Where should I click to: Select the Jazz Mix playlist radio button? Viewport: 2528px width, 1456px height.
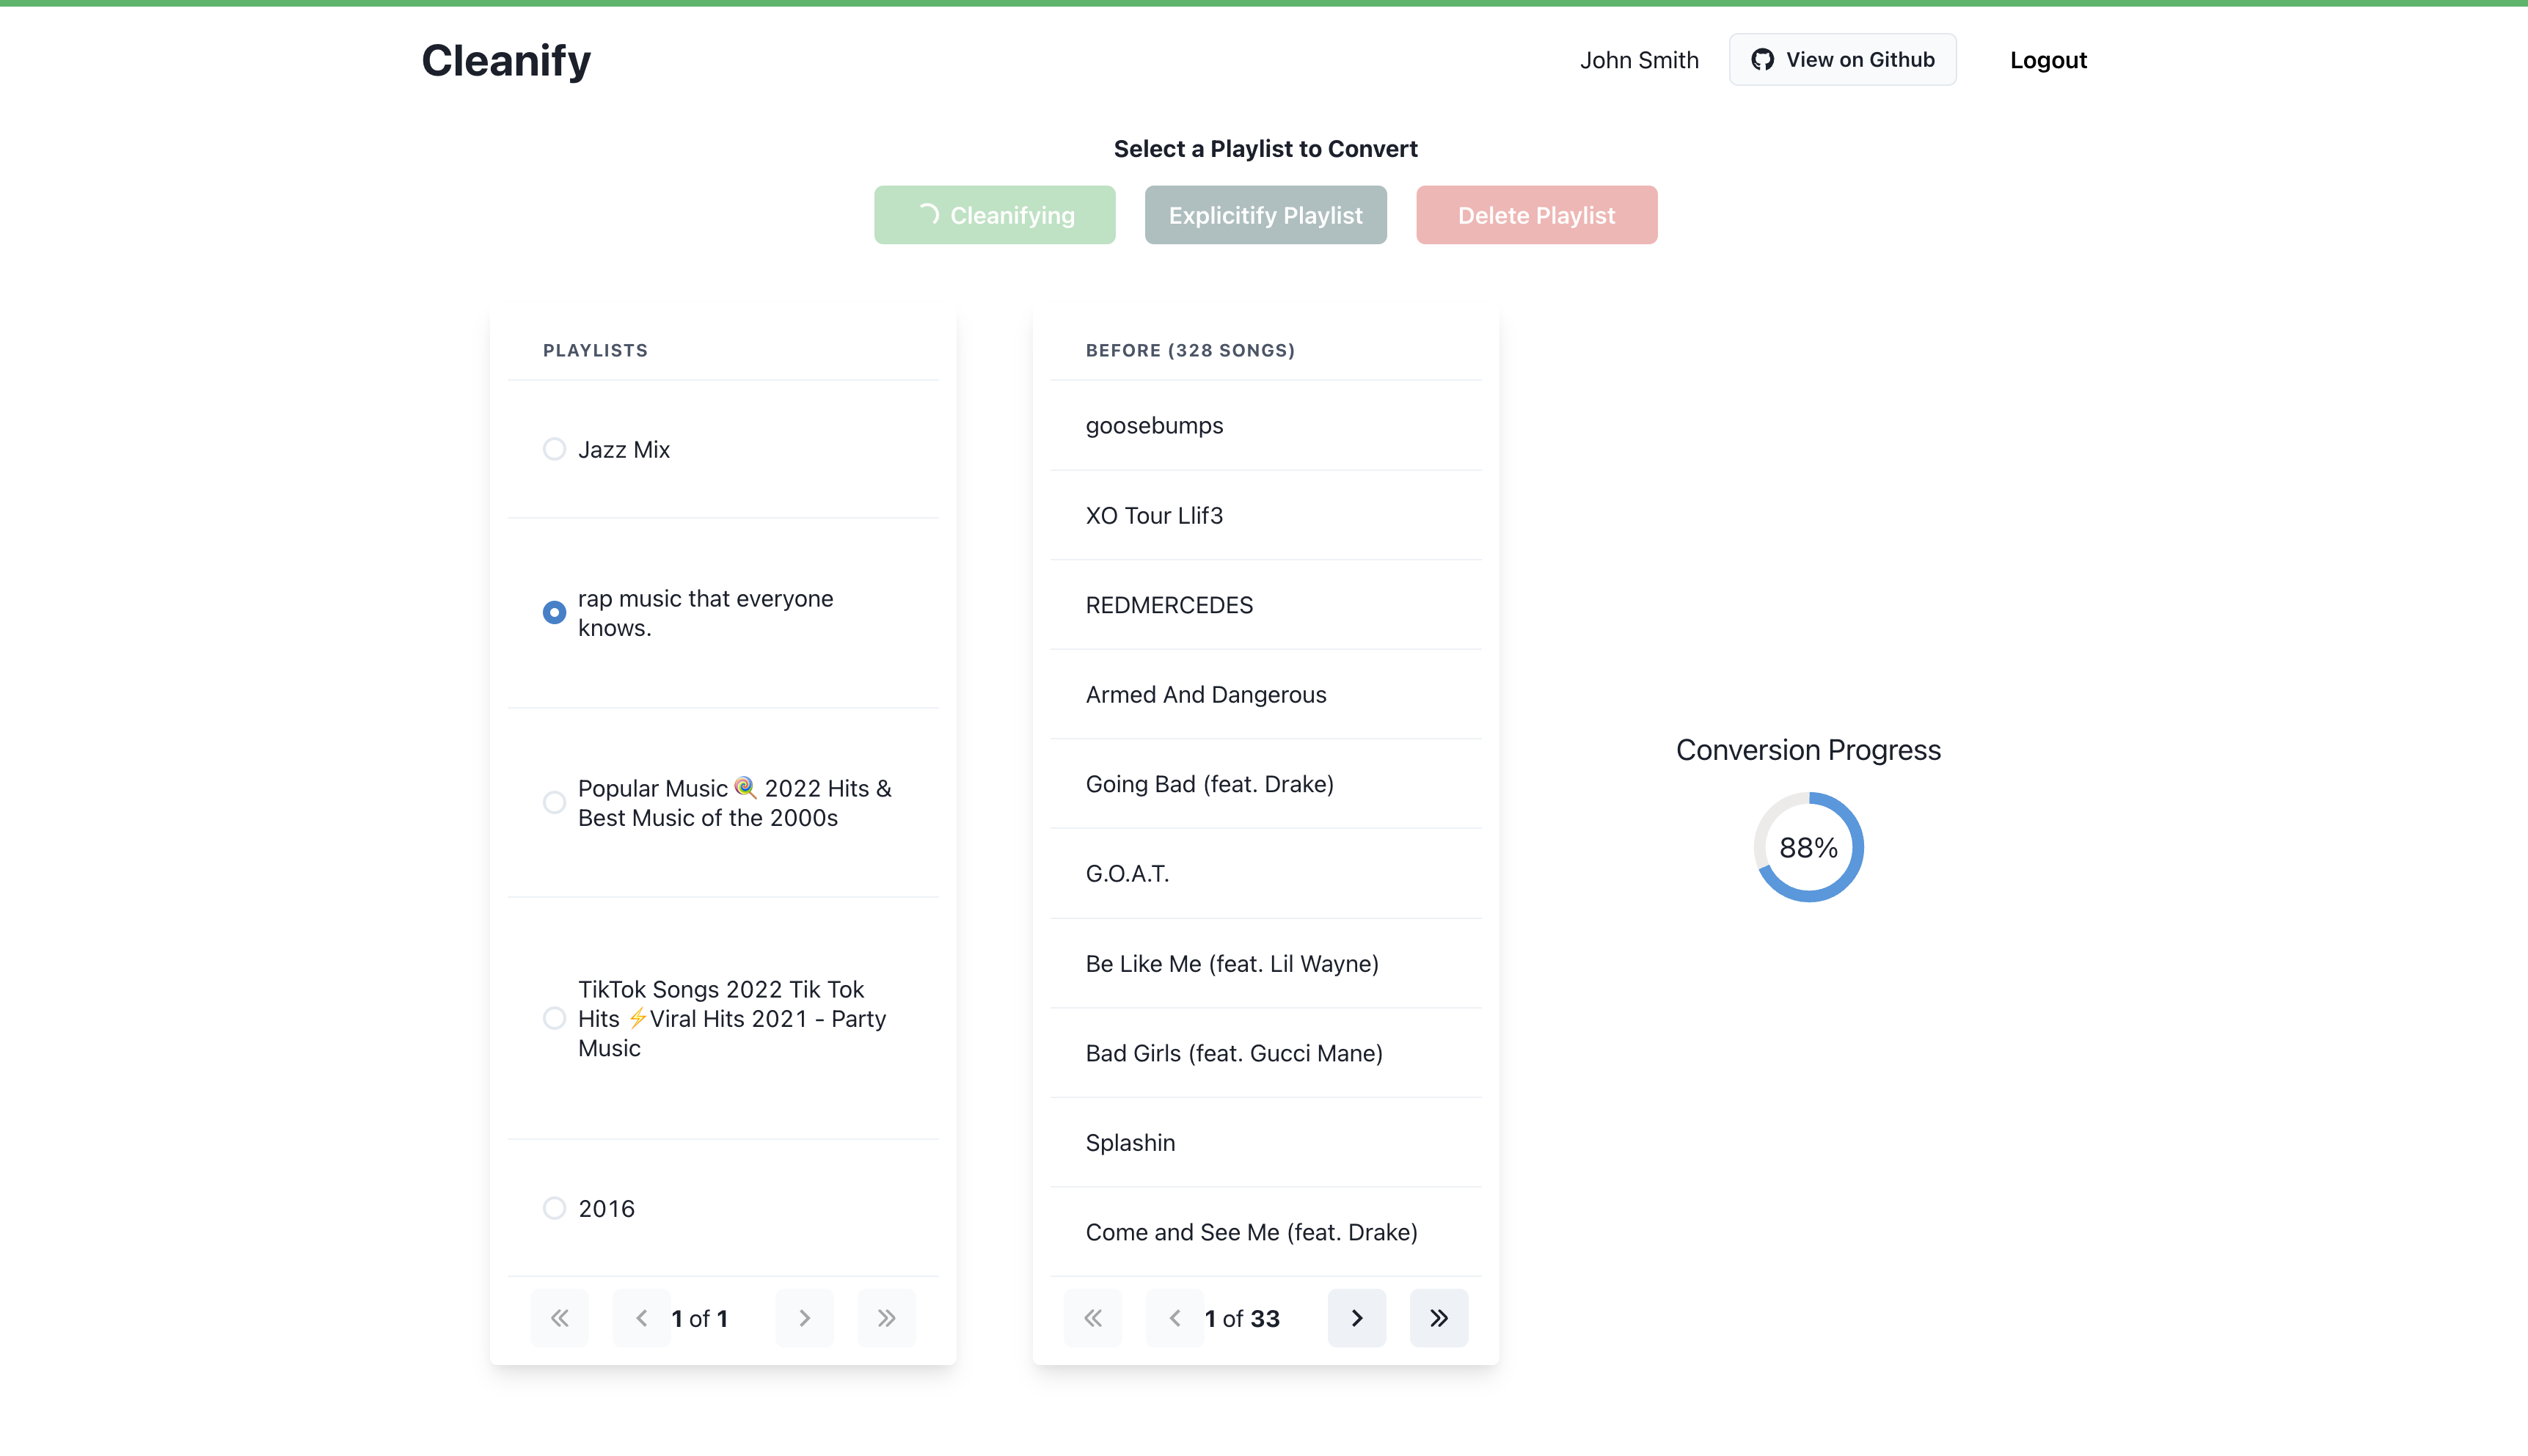pyautogui.click(x=554, y=449)
